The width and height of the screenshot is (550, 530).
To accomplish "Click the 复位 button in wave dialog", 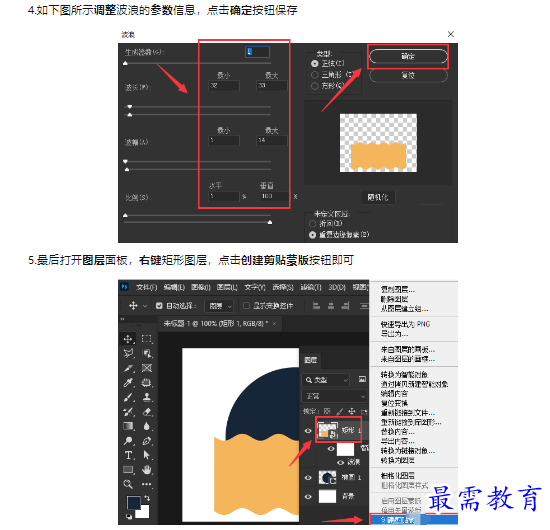I will 408,75.
